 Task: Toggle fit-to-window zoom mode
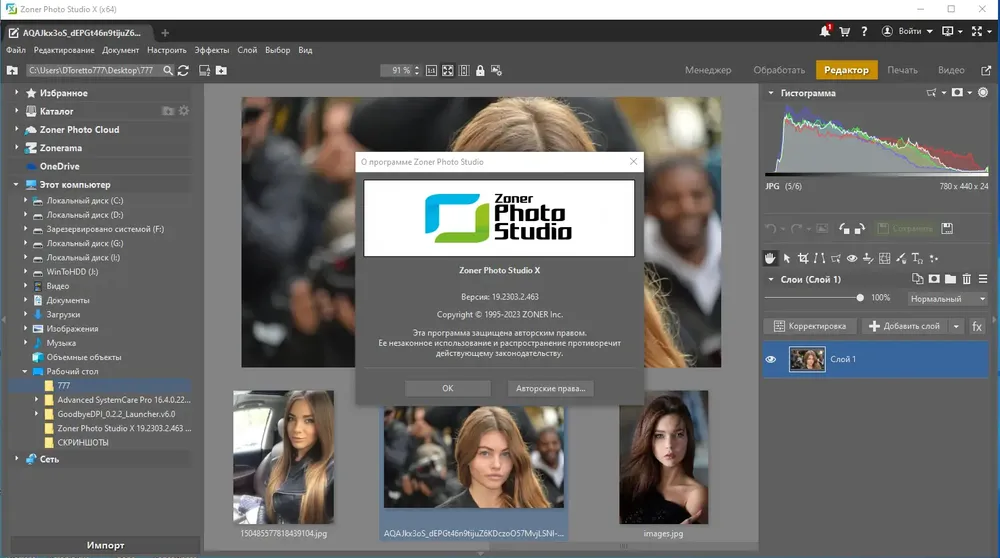448,70
